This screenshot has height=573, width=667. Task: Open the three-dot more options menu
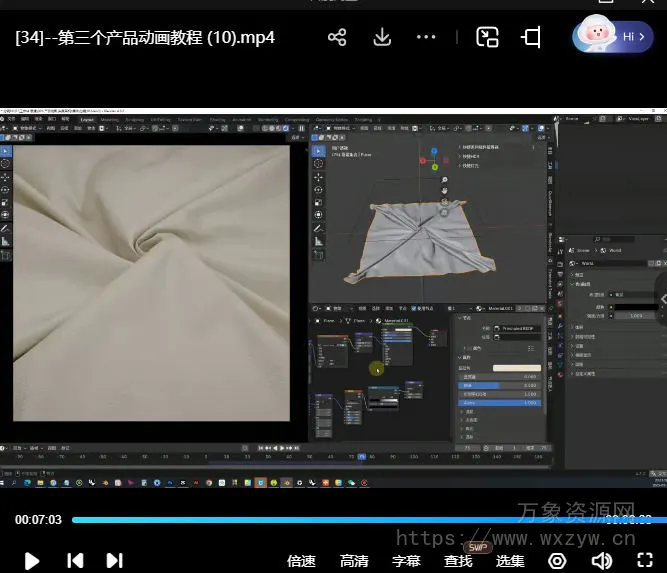tap(426, 38)
